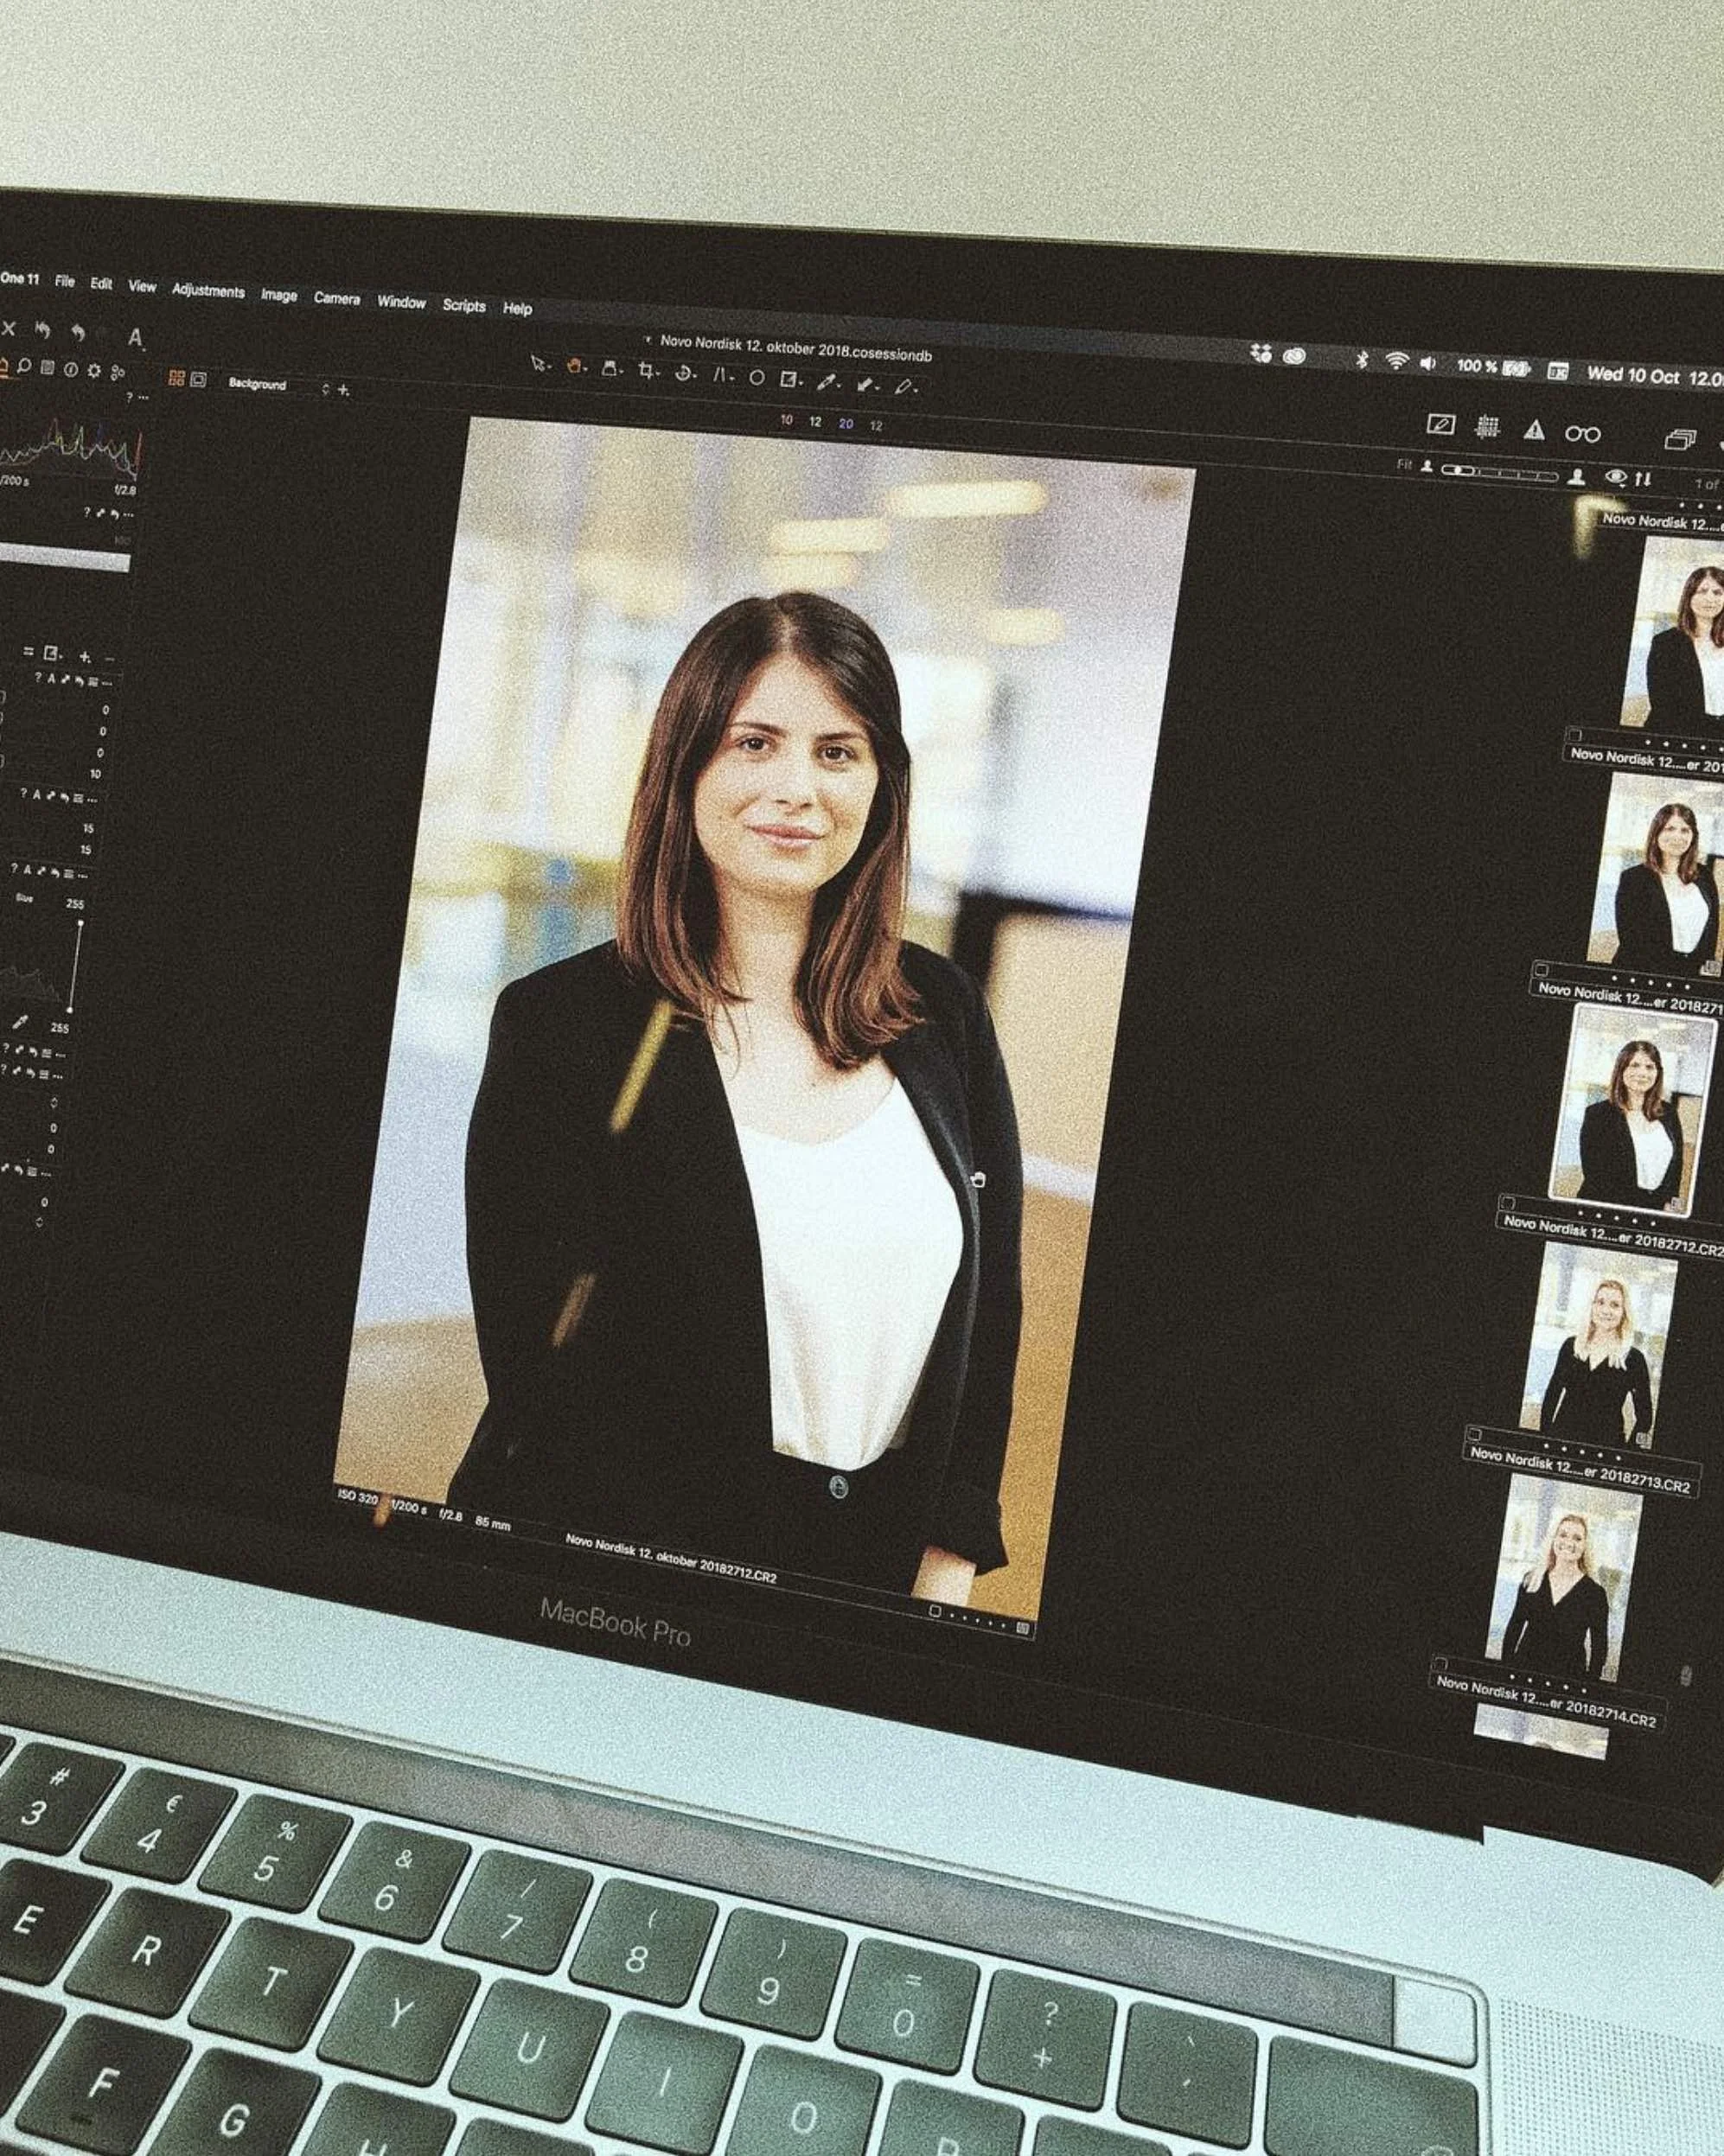
Task: Open the Adjustments menu
Action: pos(208,291)
